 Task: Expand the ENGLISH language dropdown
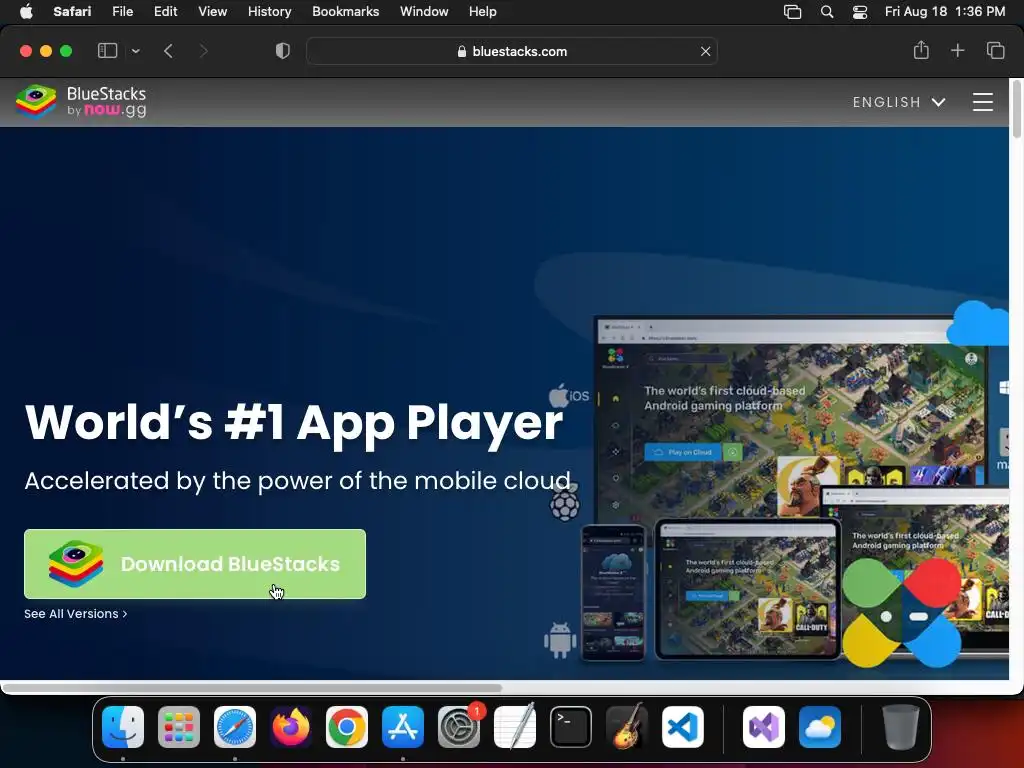click(x=899, y=102)
